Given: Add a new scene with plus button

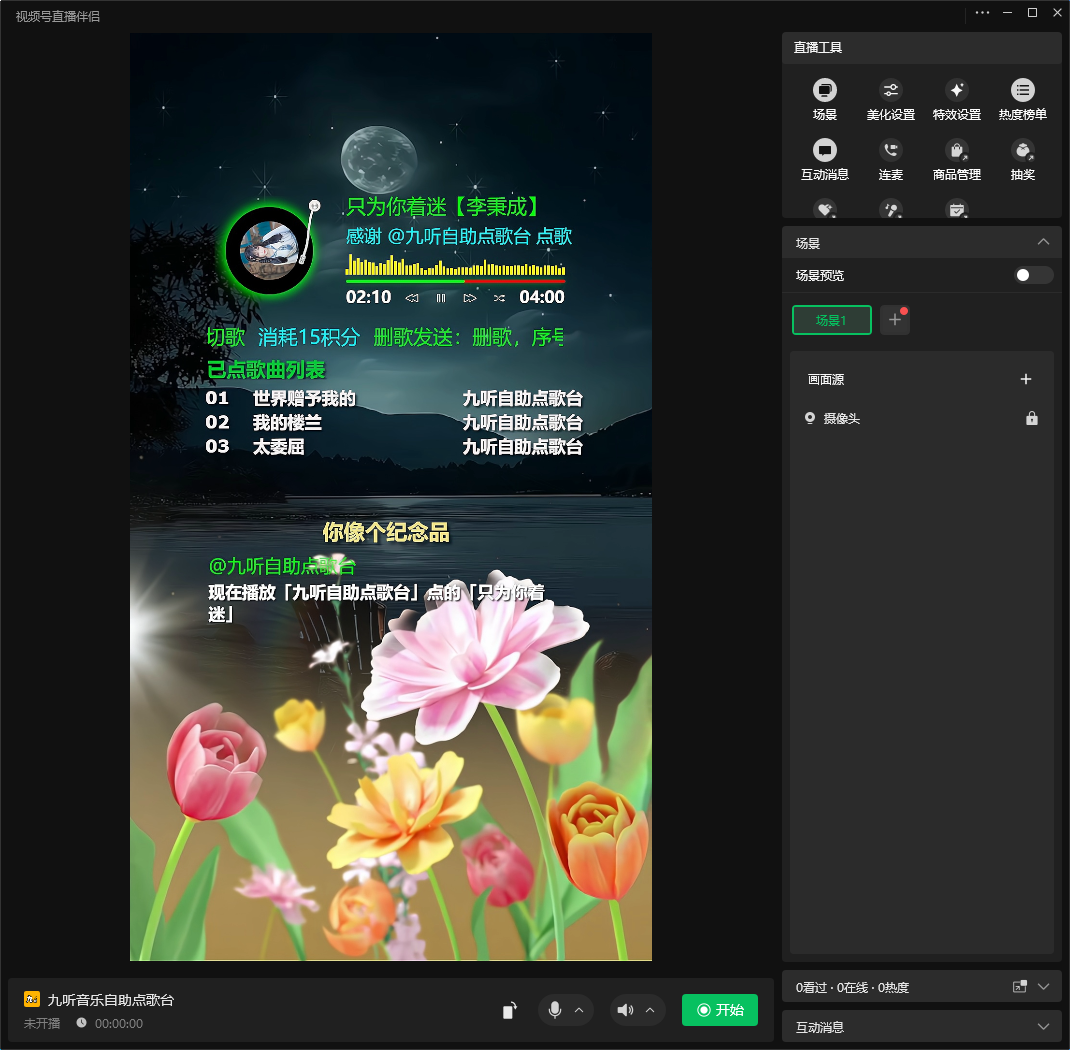Looking at the screenshot, I should point(894,320).
